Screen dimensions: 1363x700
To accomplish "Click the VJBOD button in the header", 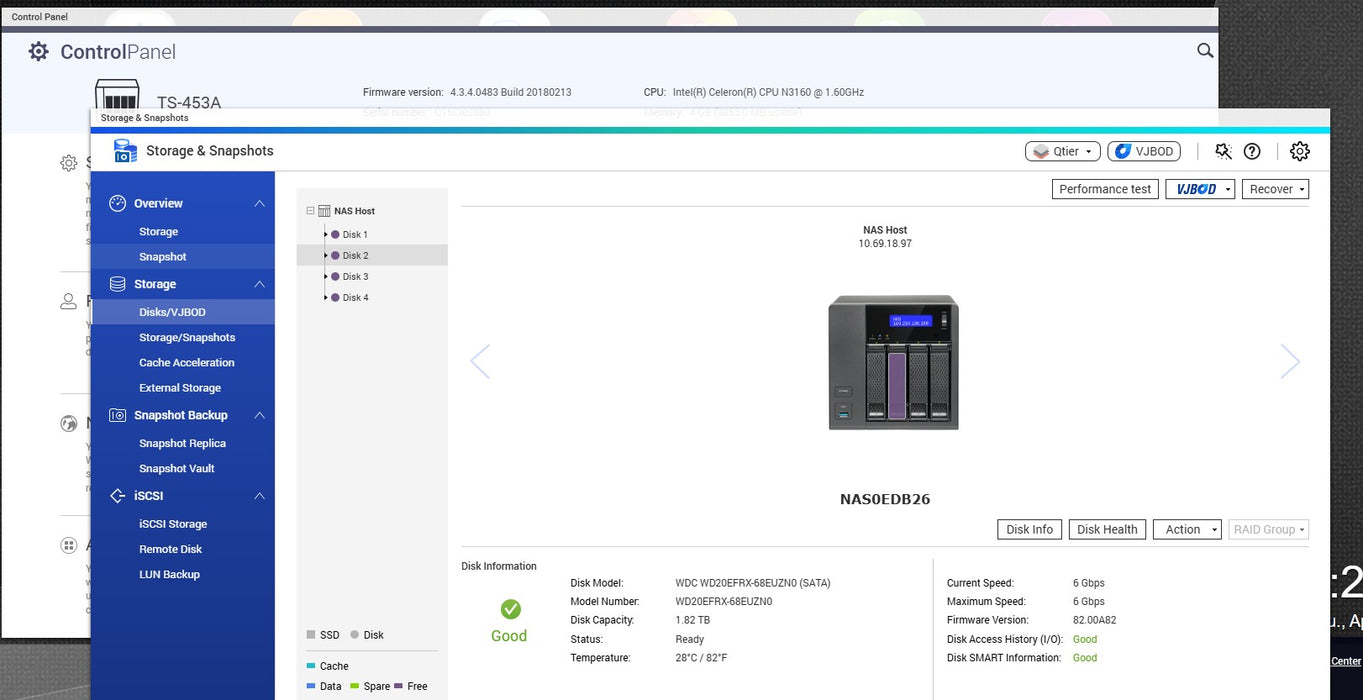I will [1144, 151].
